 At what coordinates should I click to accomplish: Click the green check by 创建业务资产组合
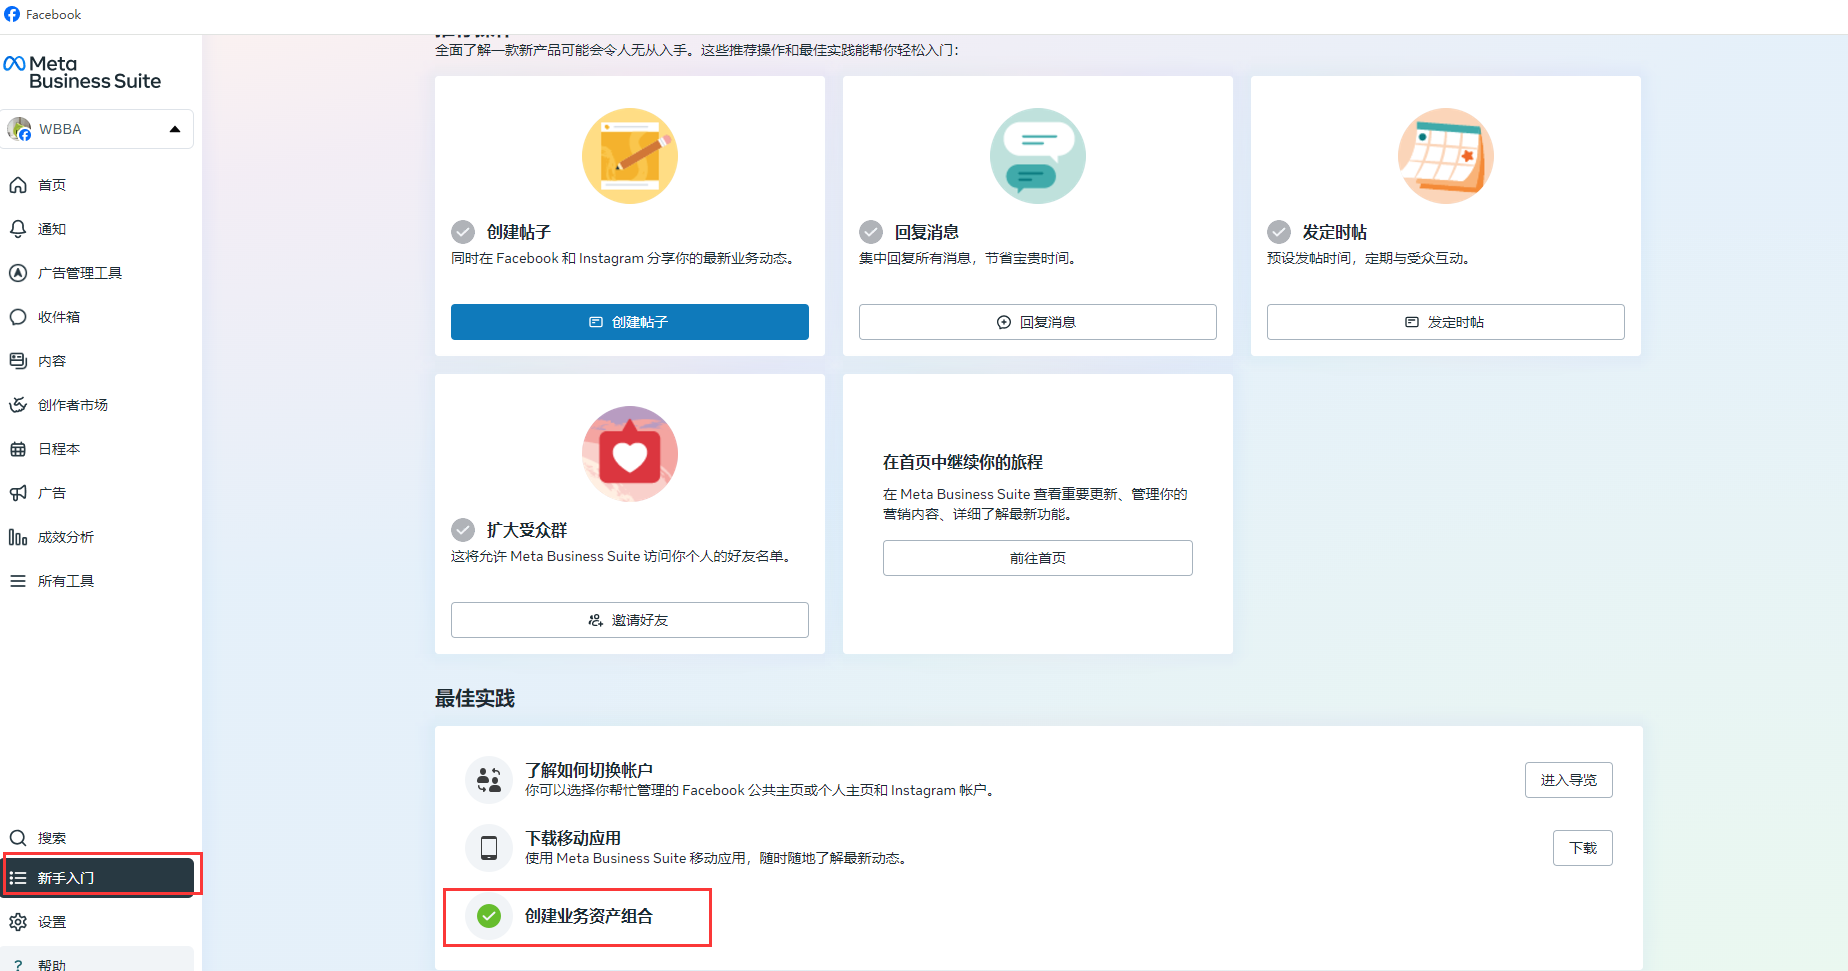click(x=489, y=916)
